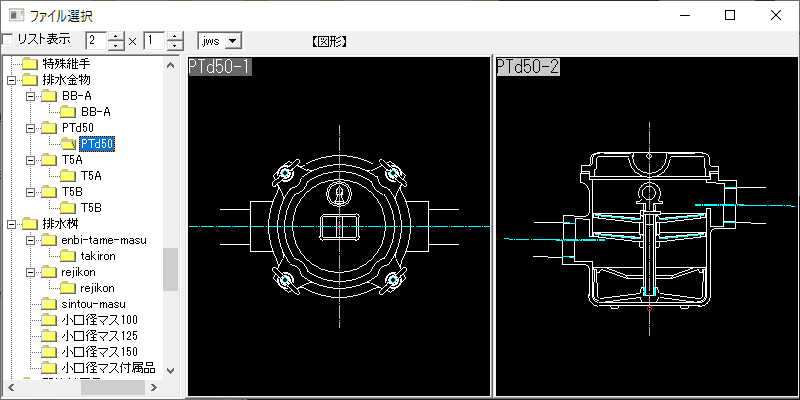Collapse the 排水金物 tree node
The image size is (800, 400).
tap(12, 80)
